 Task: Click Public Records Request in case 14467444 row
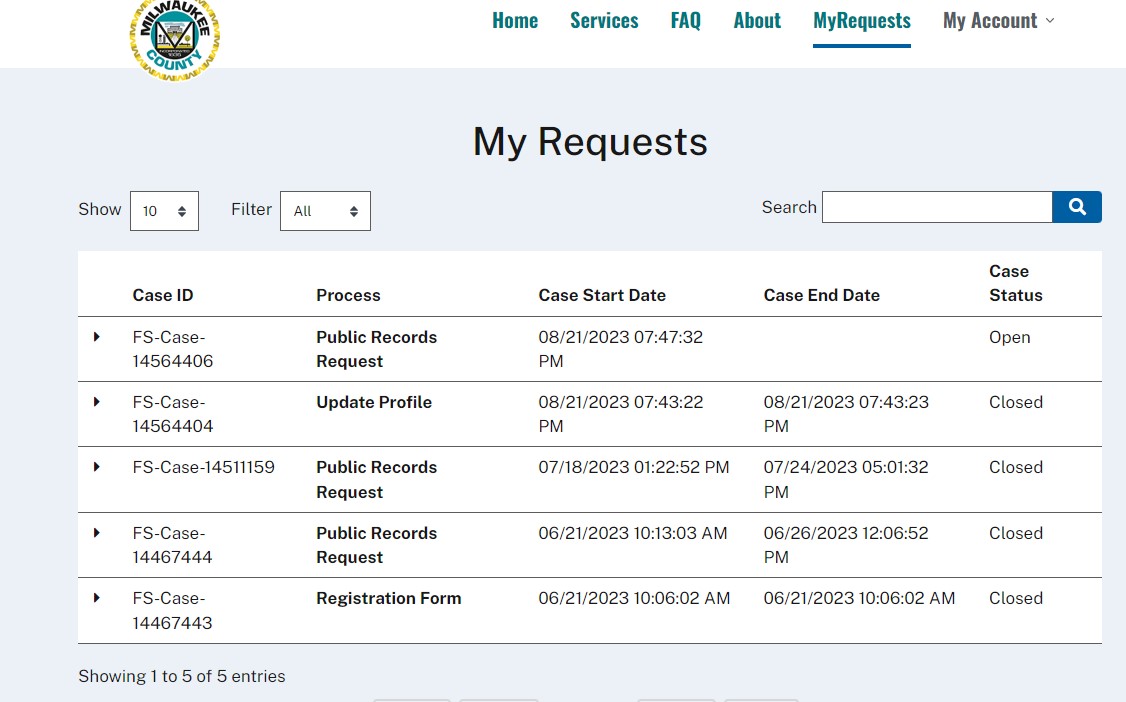coord(376,545)
